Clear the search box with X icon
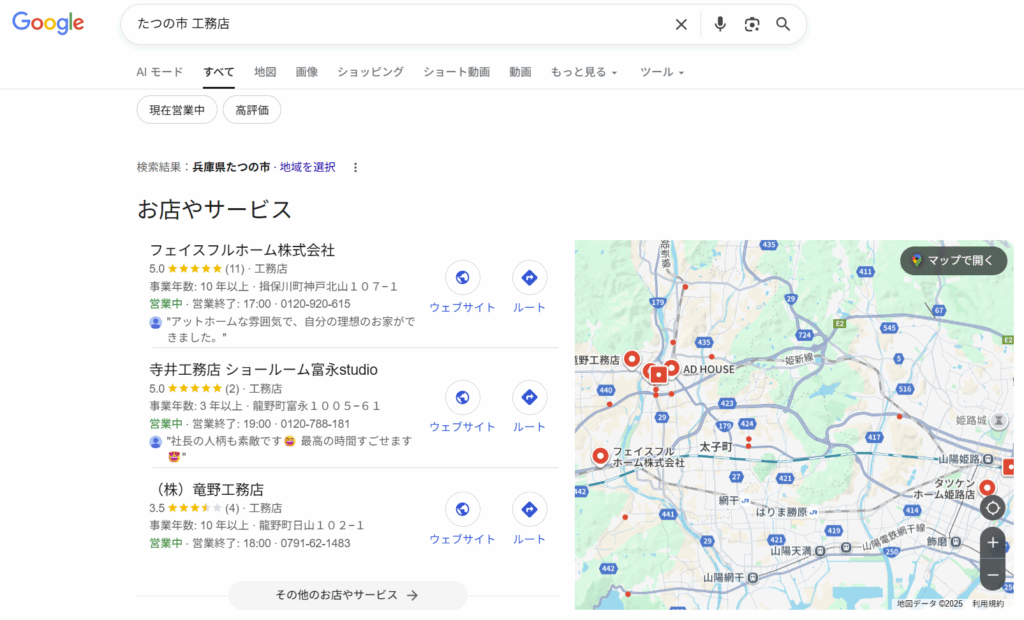 tap(681, 24)
